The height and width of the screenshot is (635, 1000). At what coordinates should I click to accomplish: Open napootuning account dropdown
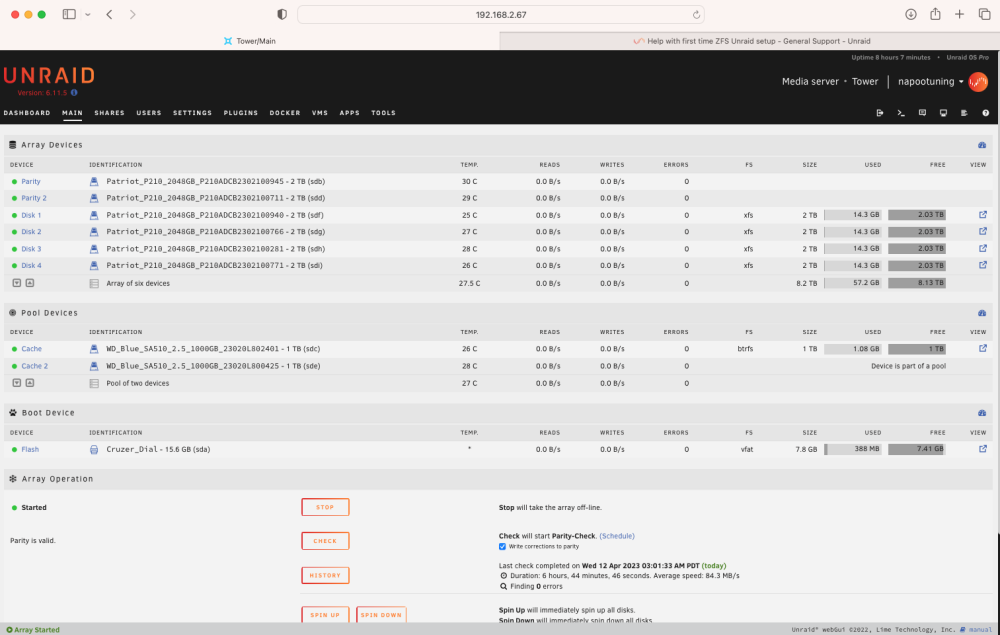[930, 82]
